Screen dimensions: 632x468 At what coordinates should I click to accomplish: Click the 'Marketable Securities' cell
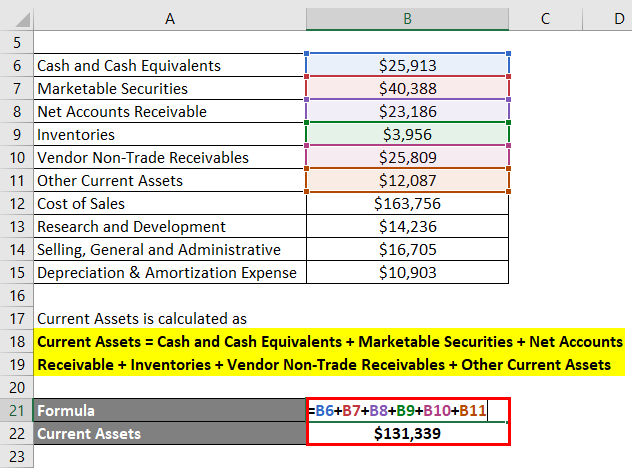click(170, 88)
